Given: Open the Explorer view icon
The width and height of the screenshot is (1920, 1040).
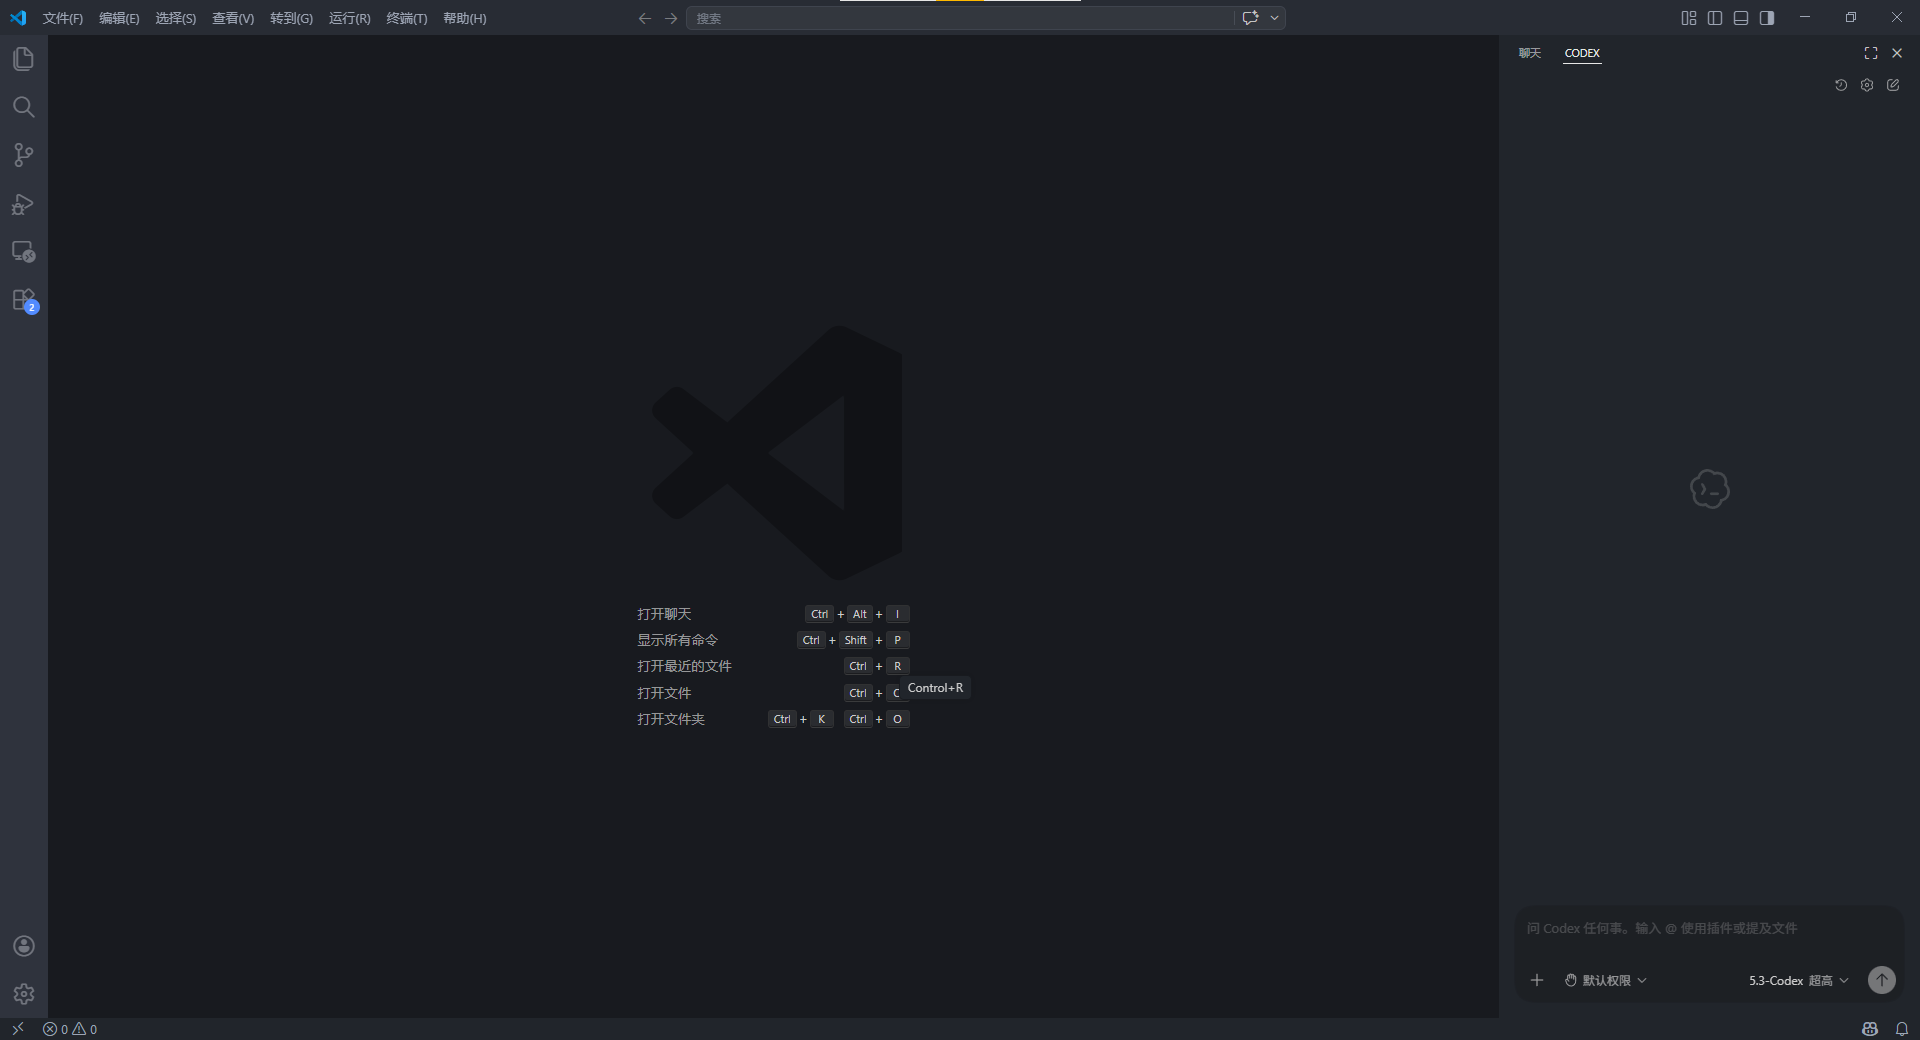Looking at the screenshot, I should pos(23,59).
